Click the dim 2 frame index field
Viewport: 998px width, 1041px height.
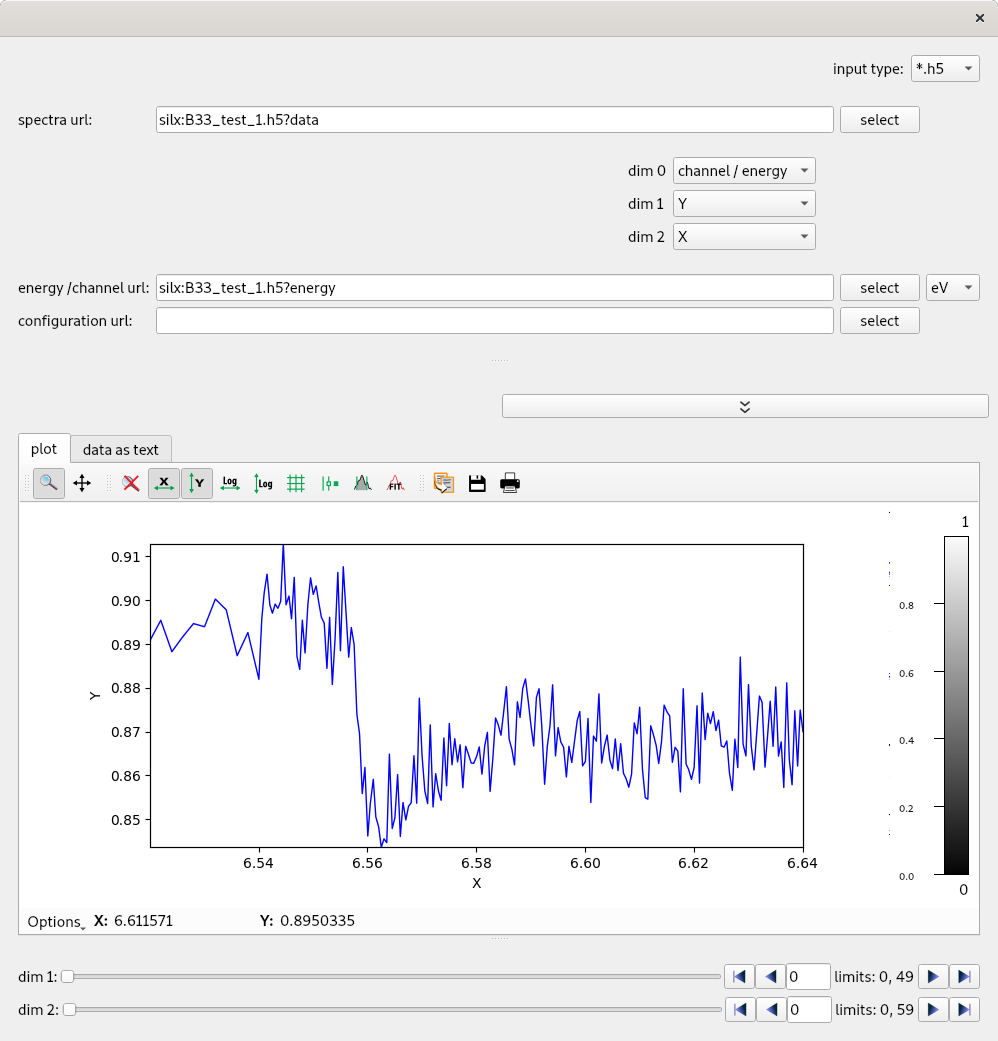809,1010
